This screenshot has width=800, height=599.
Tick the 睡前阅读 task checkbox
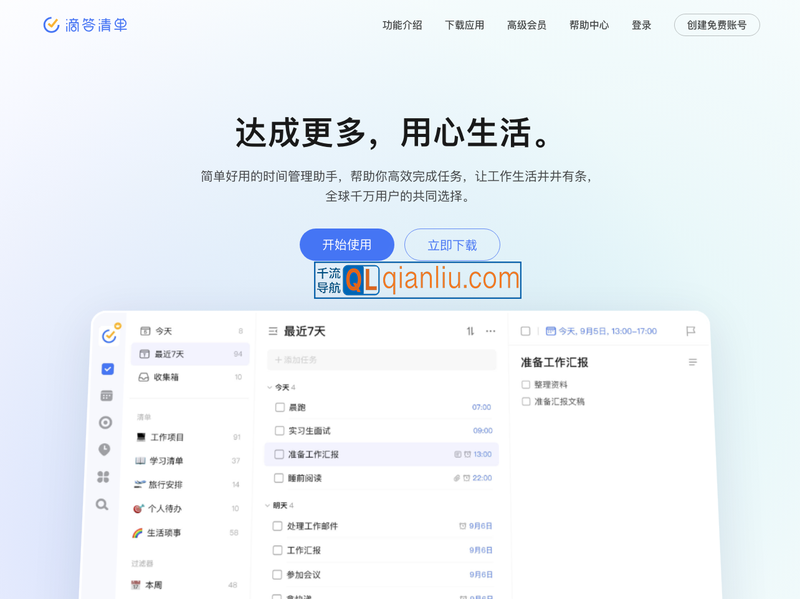coord(278,478)
